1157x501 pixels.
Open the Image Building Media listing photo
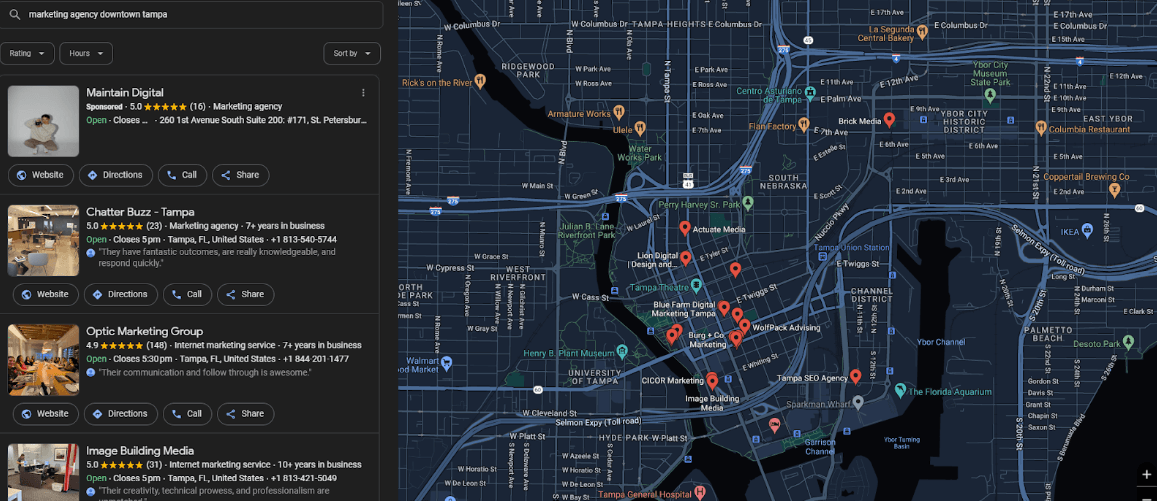pos(44,472)
